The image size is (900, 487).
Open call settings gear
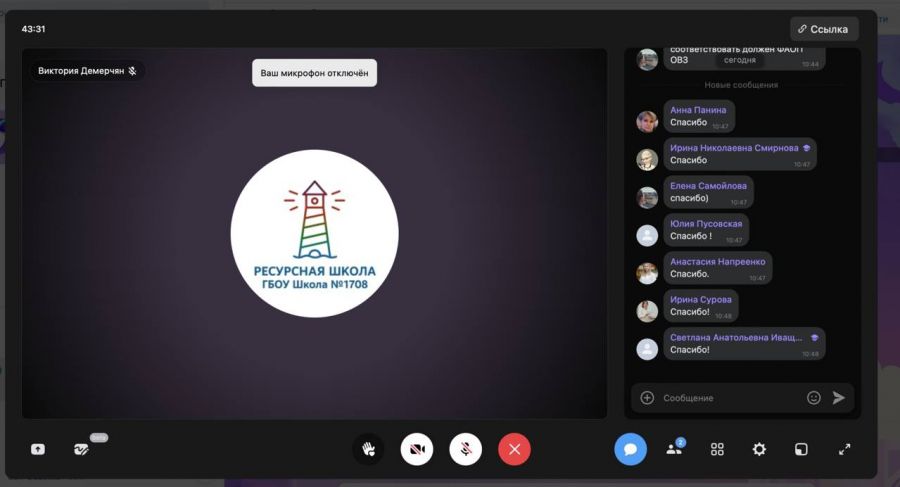[759, 449]
